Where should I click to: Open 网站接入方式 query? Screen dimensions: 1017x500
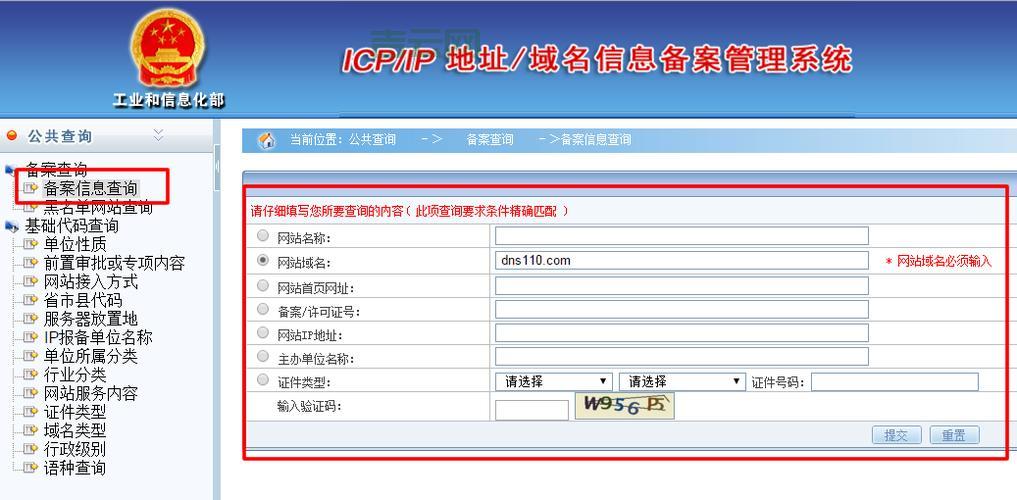pyautogui.click(x=91, y=281)
